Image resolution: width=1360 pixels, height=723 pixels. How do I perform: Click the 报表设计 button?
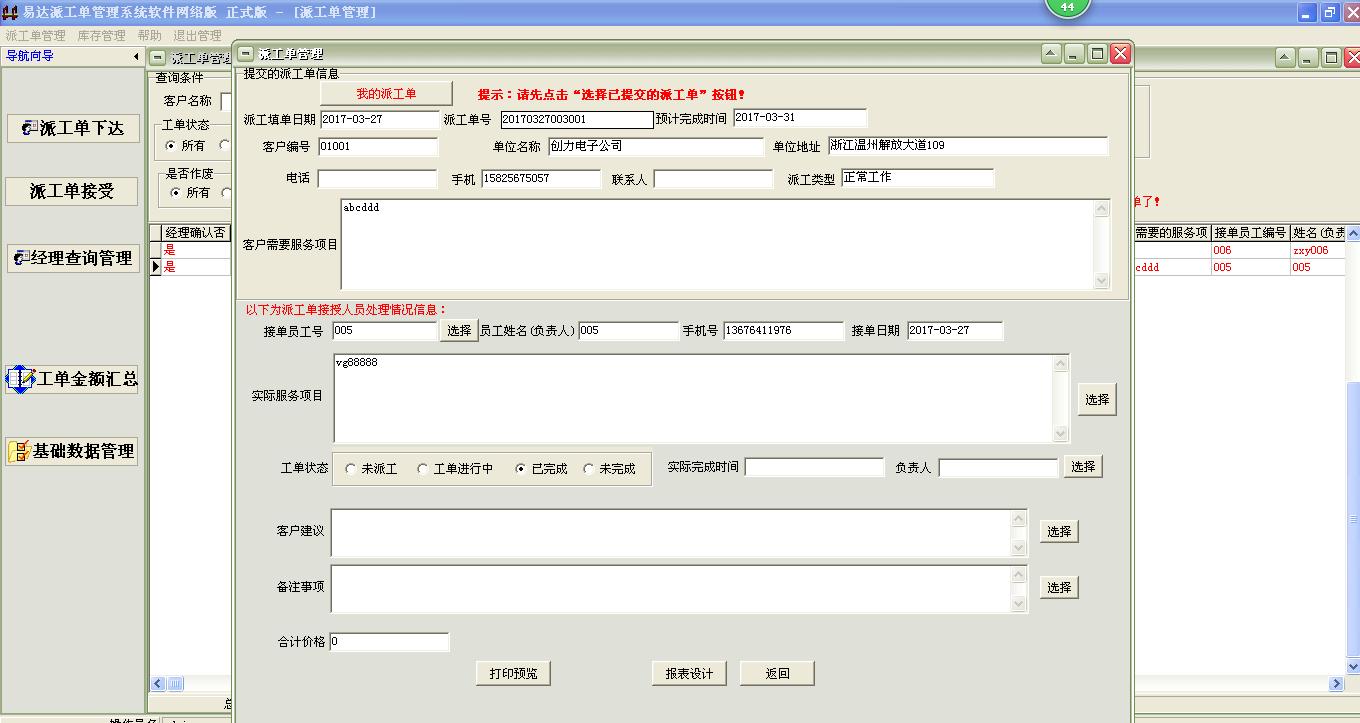click(x=689, y=673)
